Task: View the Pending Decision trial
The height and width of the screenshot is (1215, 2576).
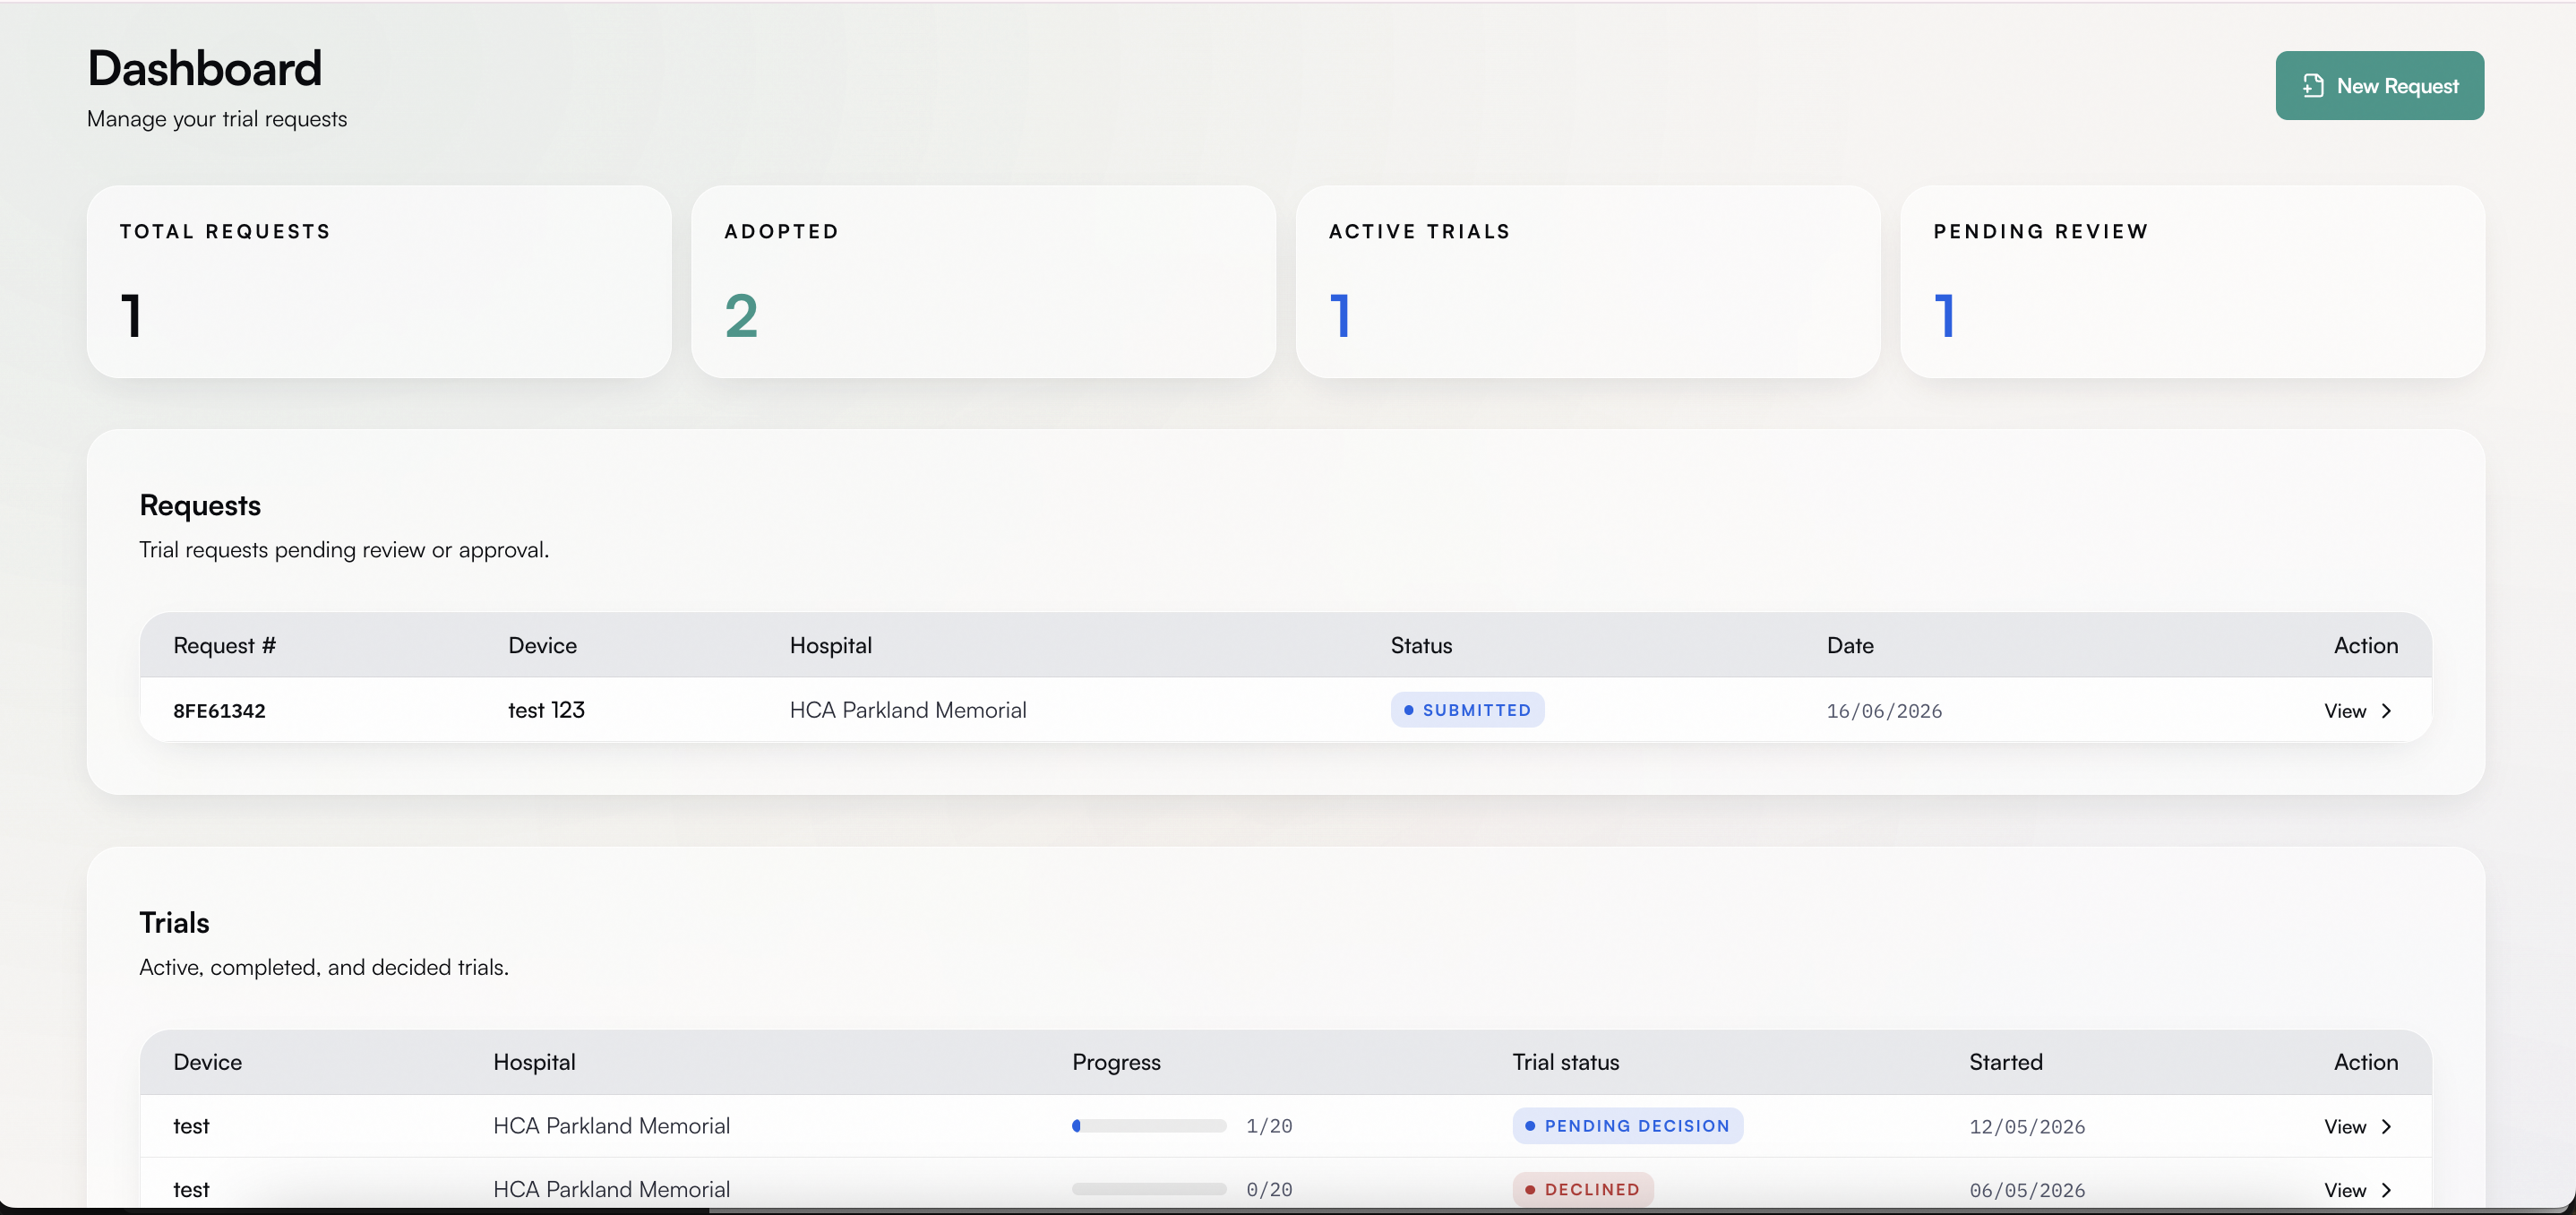Action: click(2358, 1127)
